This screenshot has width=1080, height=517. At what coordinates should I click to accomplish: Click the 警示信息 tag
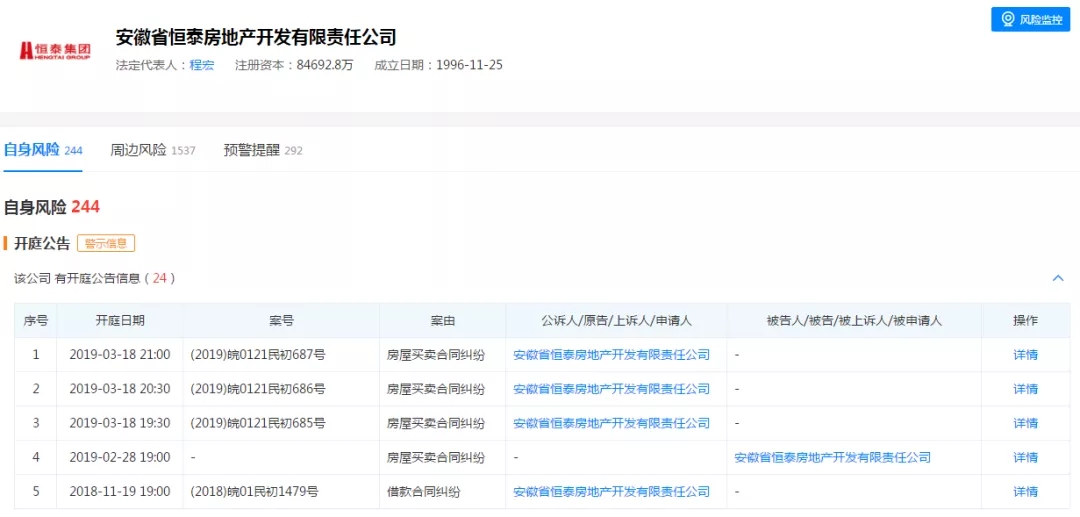point(105,243)
